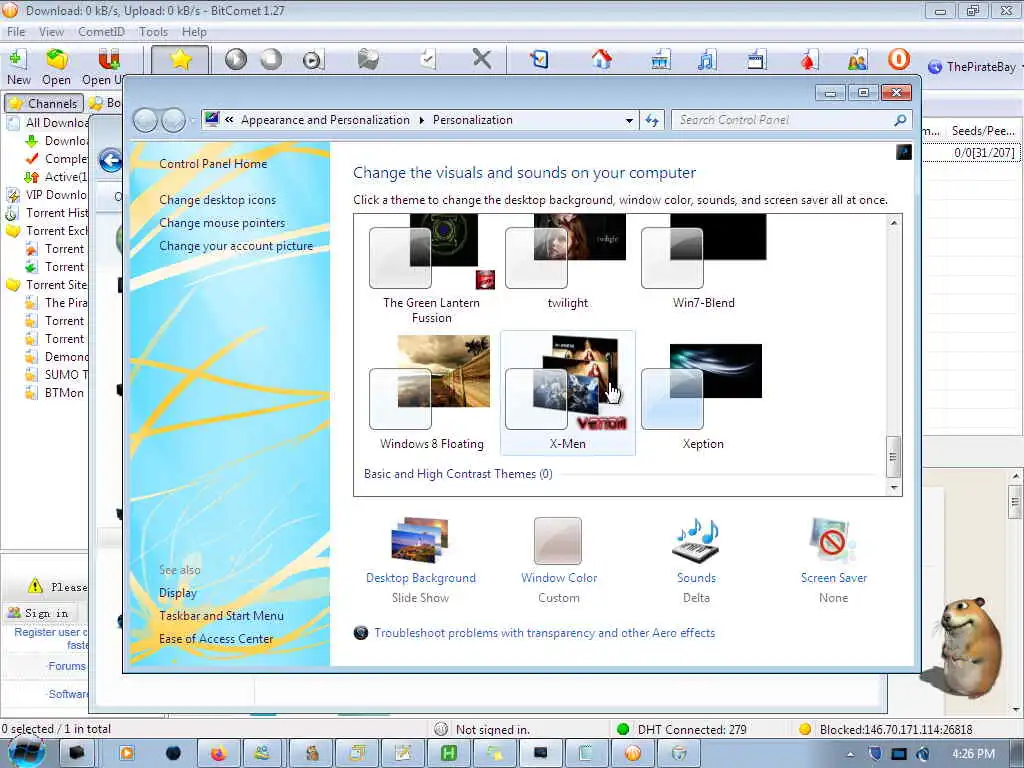This screenshot has width=1024, height=768.
Task: Open Firefox from the taskbar
Action: click(218, 754)
